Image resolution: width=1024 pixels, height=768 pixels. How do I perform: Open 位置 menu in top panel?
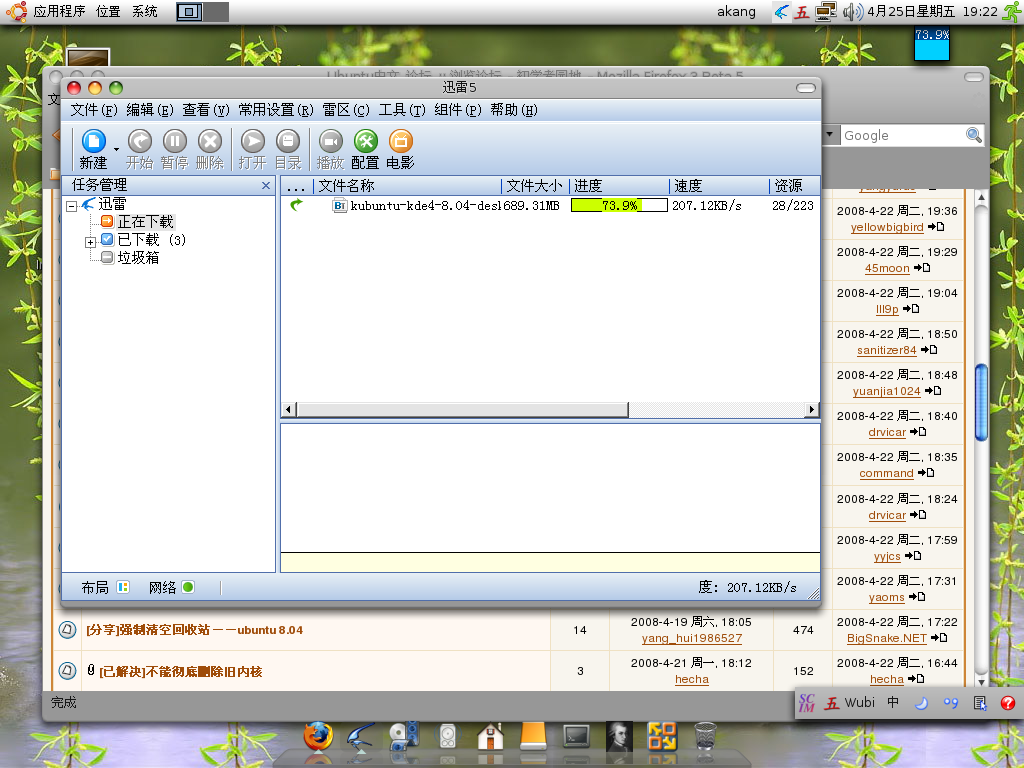coord(108,11)
